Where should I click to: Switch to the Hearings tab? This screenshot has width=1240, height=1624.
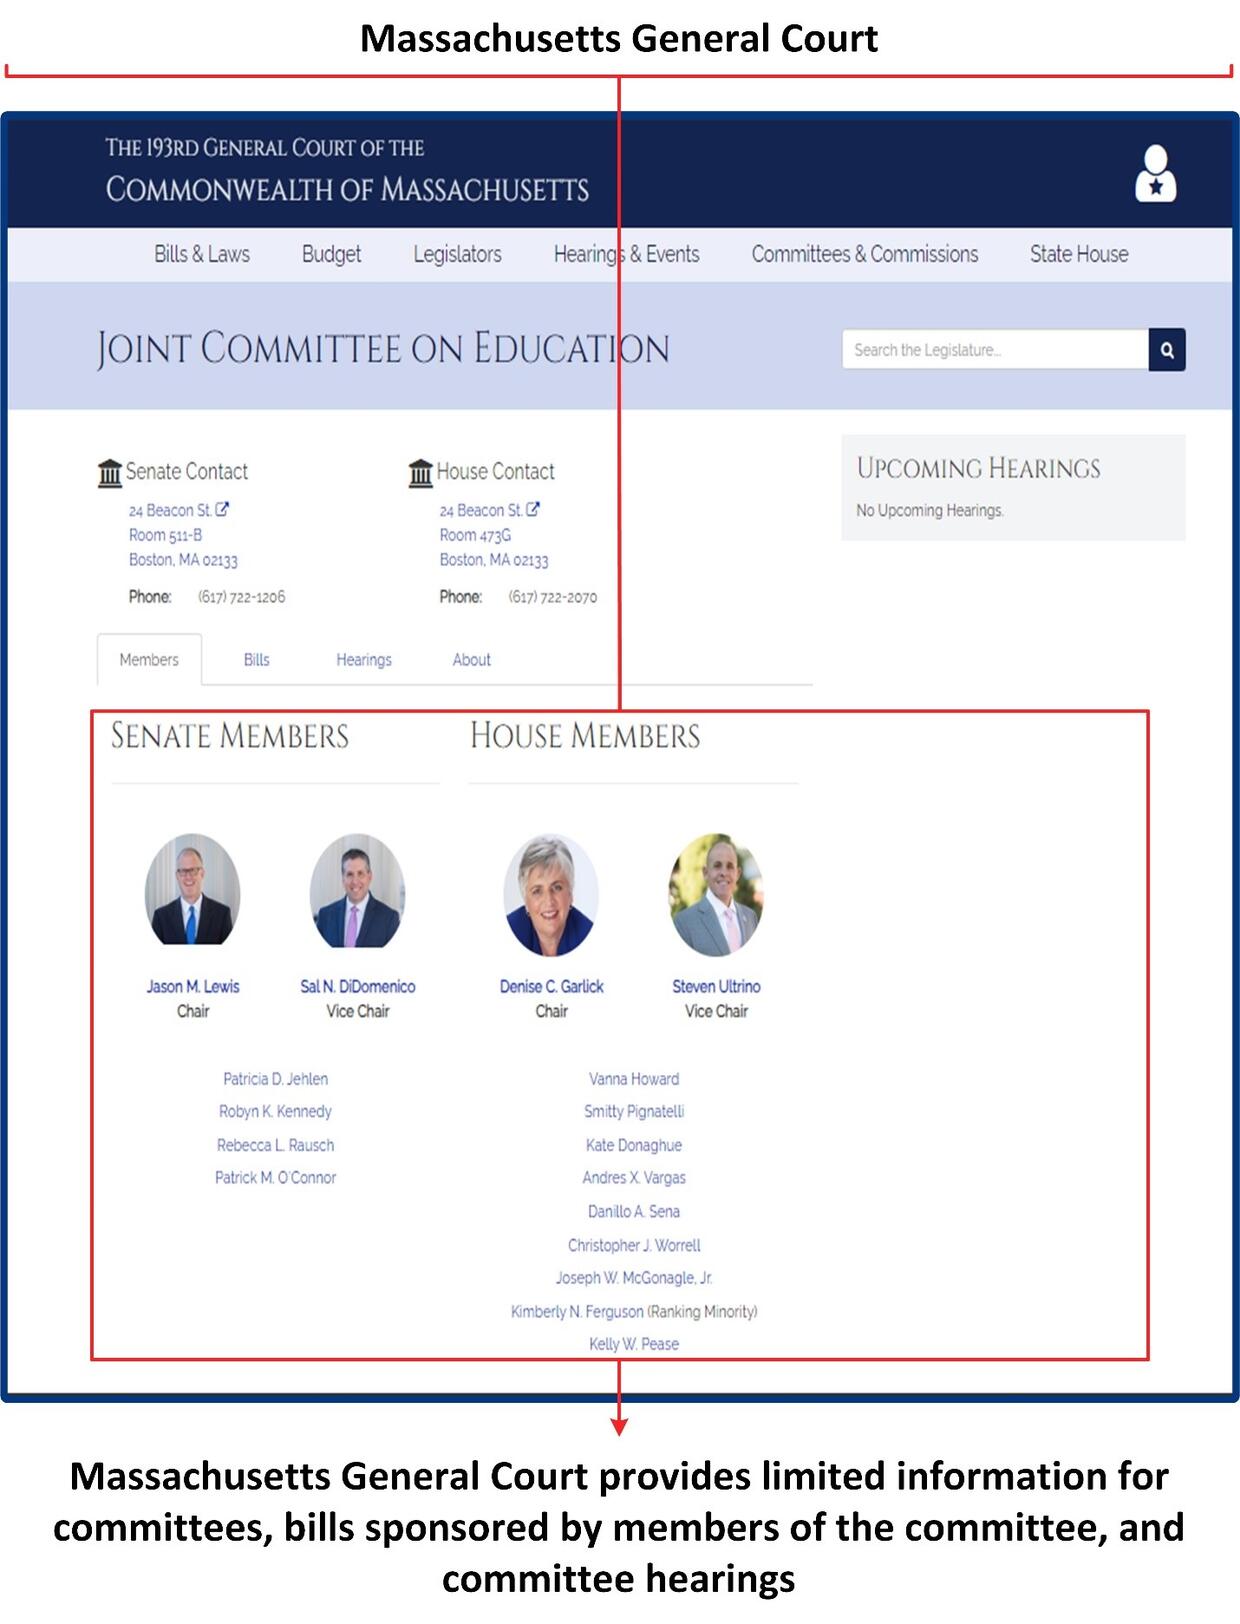pyautogui.click(x=364, y=660)
